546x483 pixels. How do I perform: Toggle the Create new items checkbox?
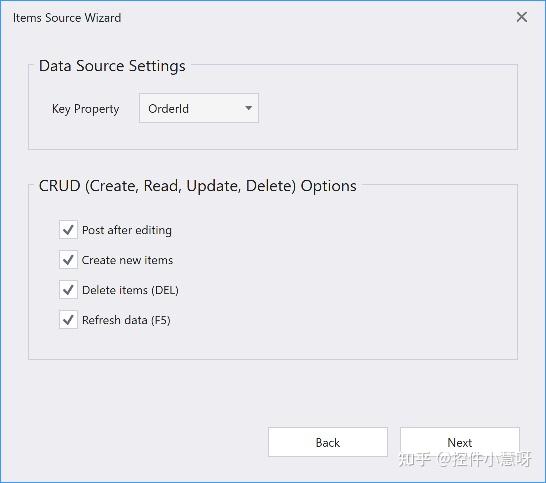[68, 260]
